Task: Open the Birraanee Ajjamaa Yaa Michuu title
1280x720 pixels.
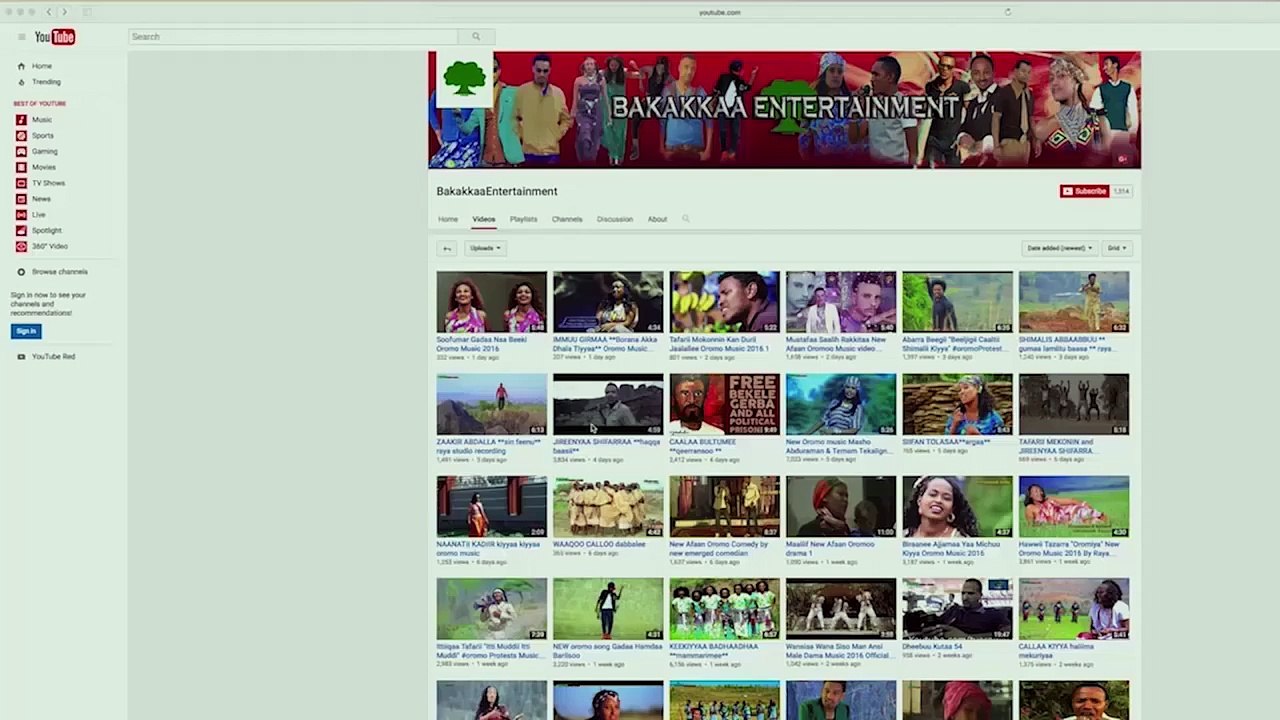Action: [952, 549]
